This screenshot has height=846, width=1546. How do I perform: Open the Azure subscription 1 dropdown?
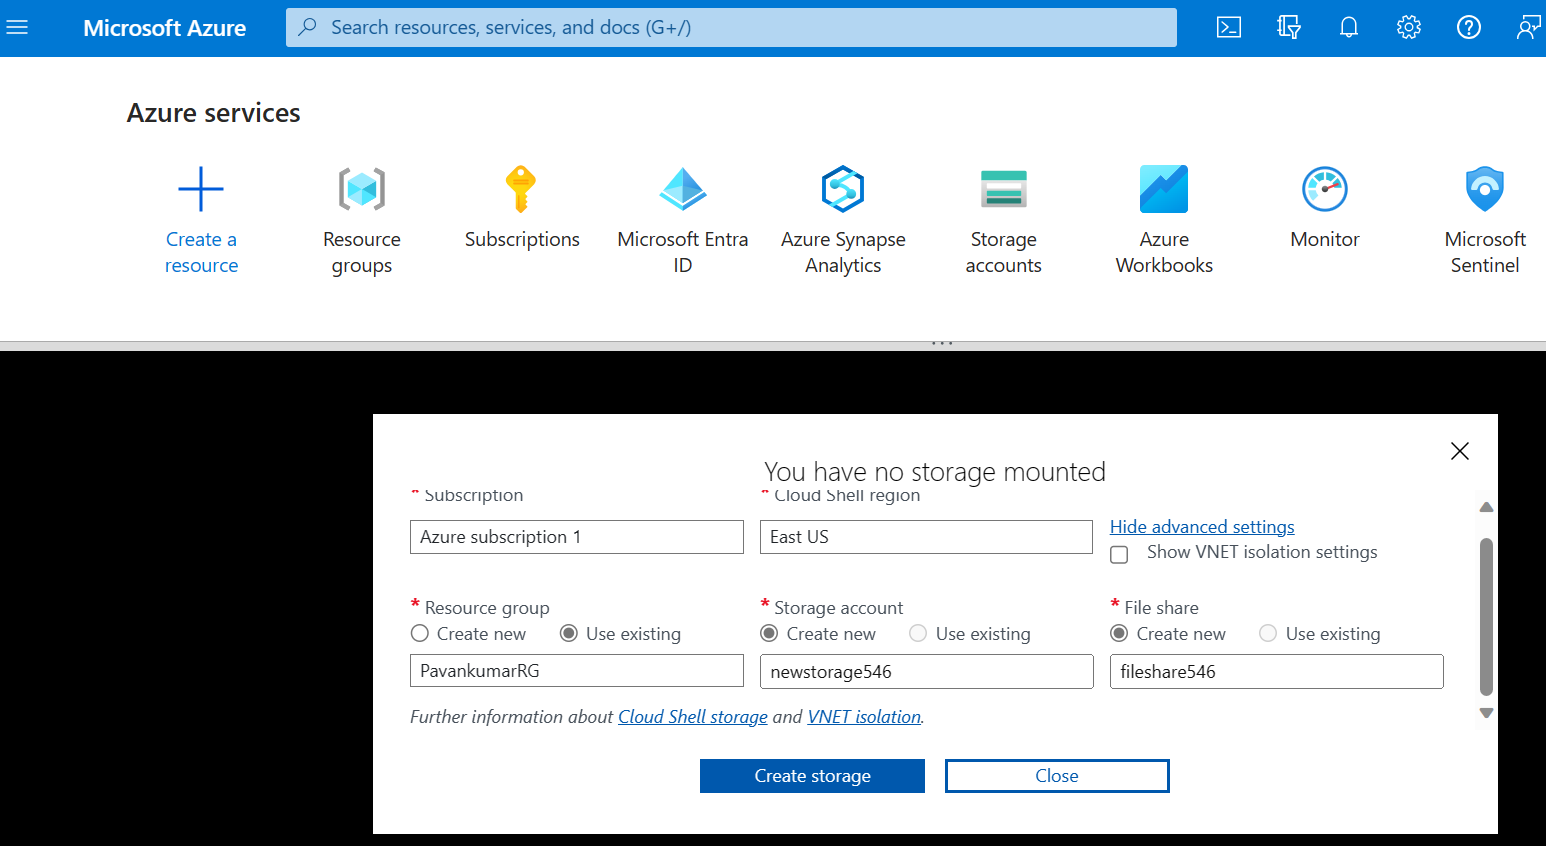577,537
